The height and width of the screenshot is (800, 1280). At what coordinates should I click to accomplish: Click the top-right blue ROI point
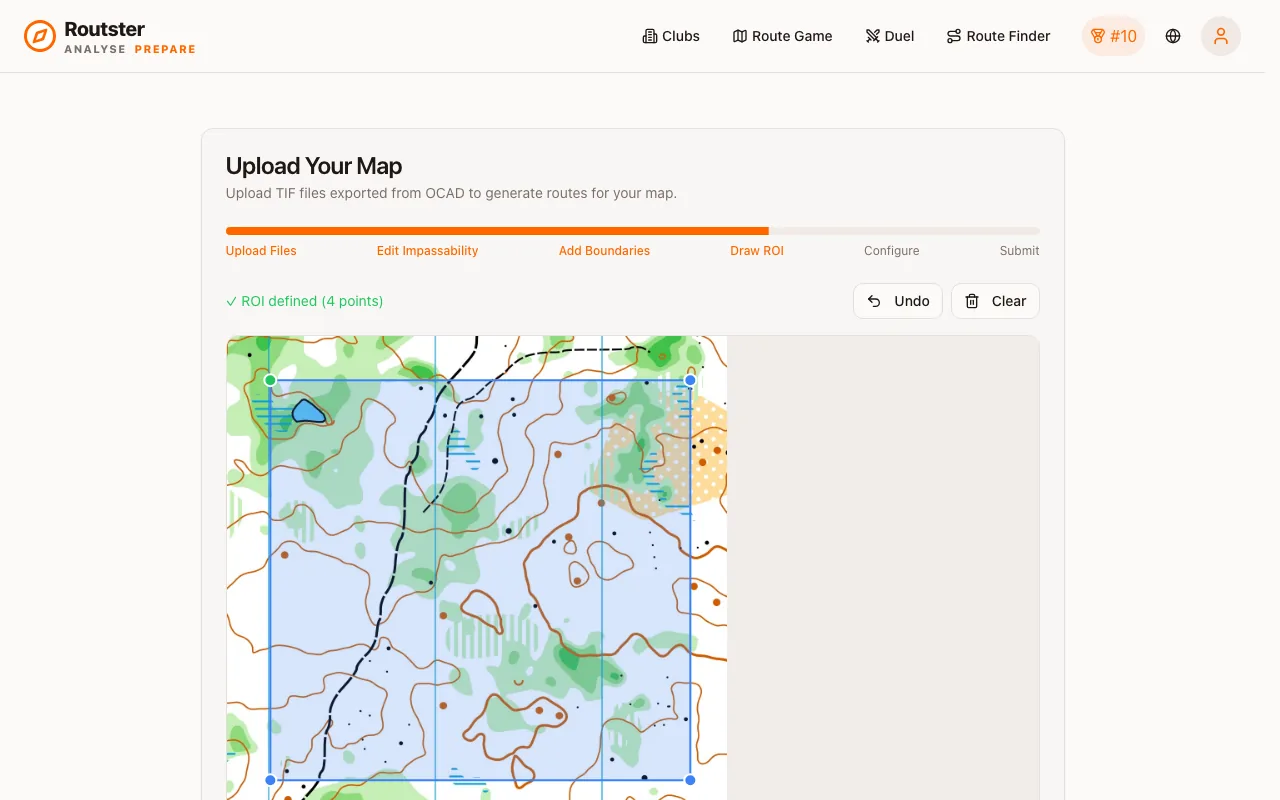(x=690, y=380)
